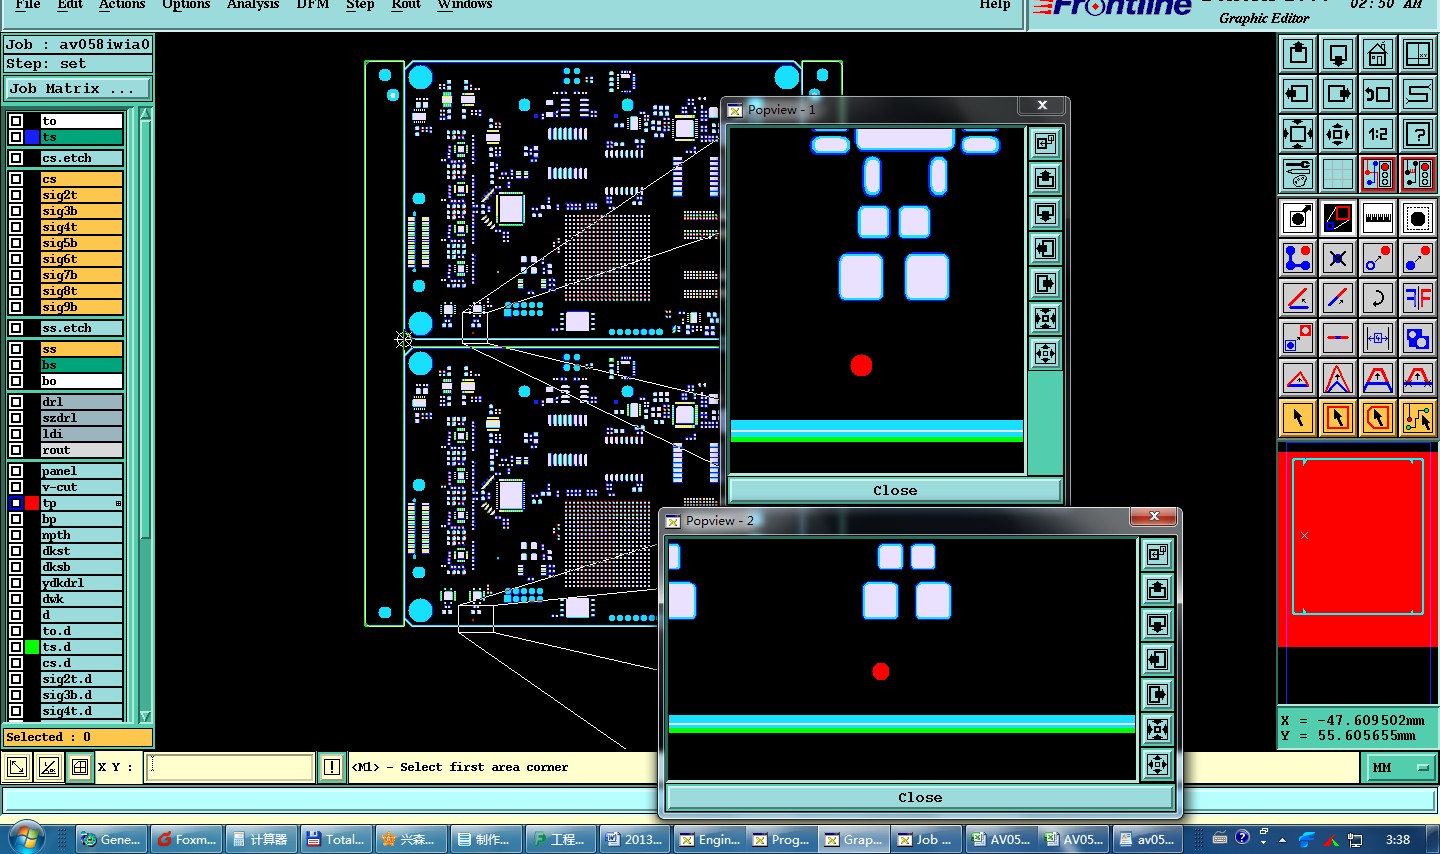1440x854 pixels.
Task: Select the 'sig7b' layer name
Action: tap(81, 275)
